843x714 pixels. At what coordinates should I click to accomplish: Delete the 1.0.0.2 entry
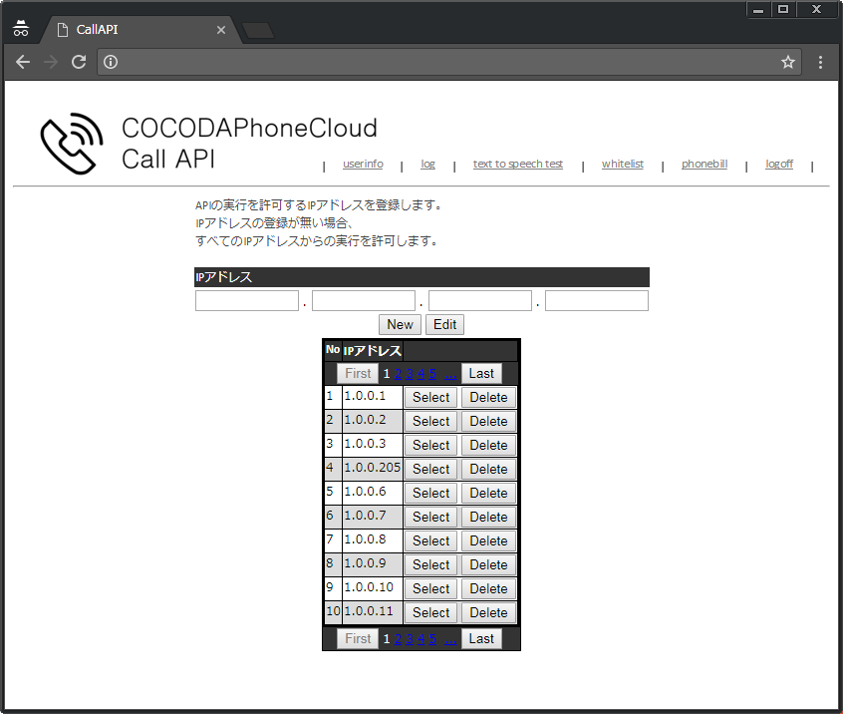[488, 422]
